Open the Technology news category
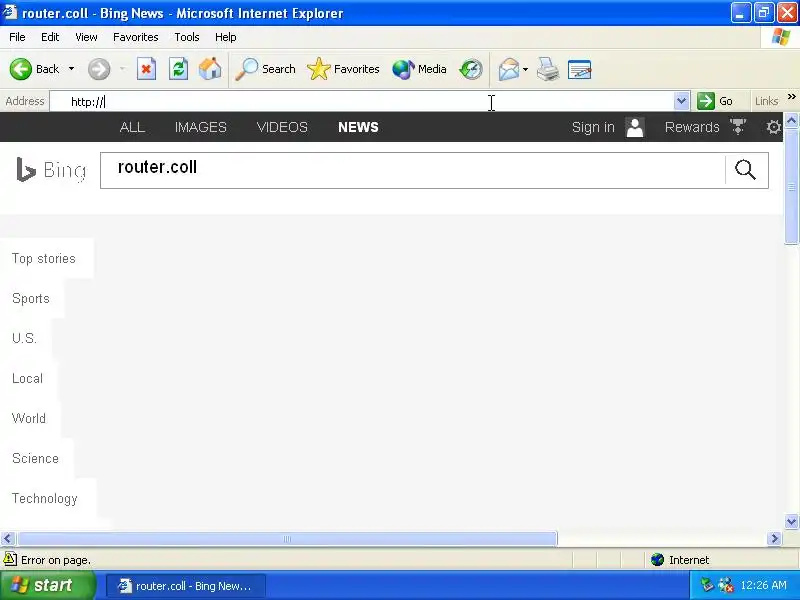Viewport: 800px width, 600px height. click(x=44, y=498)
